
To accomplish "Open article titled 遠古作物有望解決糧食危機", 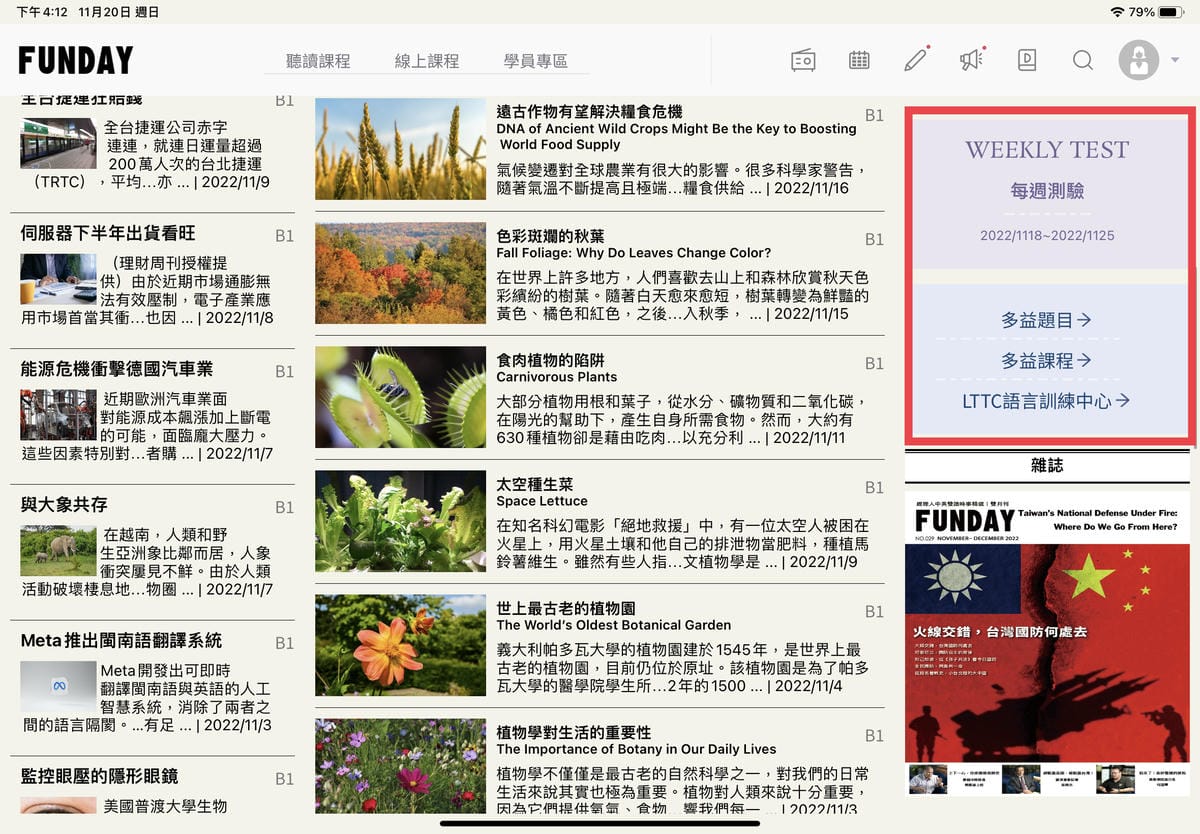I will tap(589, 111).
